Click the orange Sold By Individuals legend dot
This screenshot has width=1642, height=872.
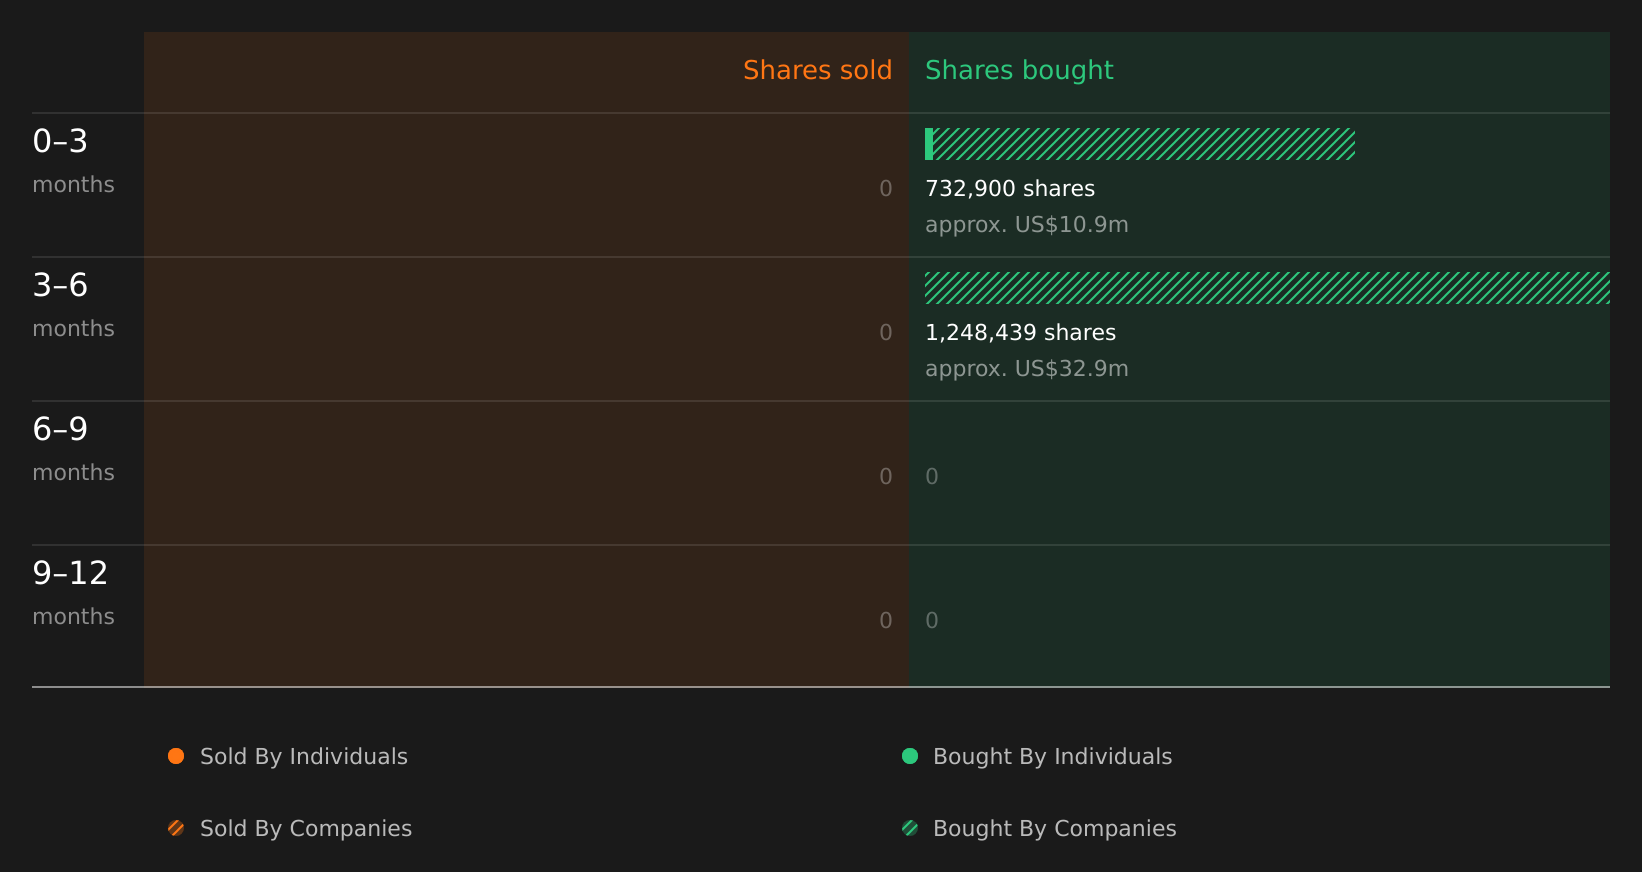[176, 756]
